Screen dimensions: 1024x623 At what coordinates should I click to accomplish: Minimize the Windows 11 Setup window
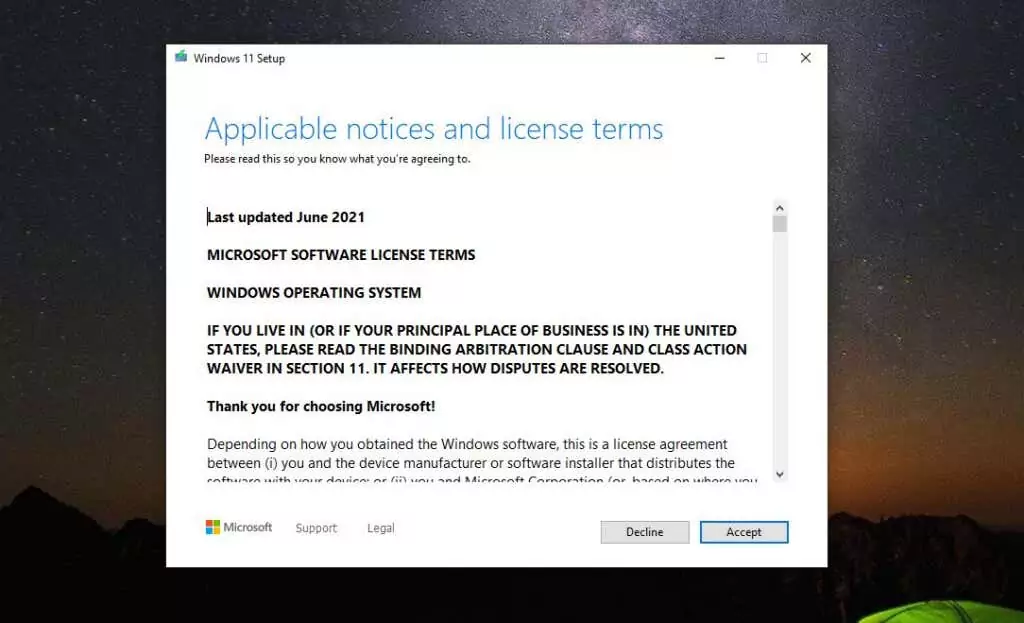(x=720, y=58)
